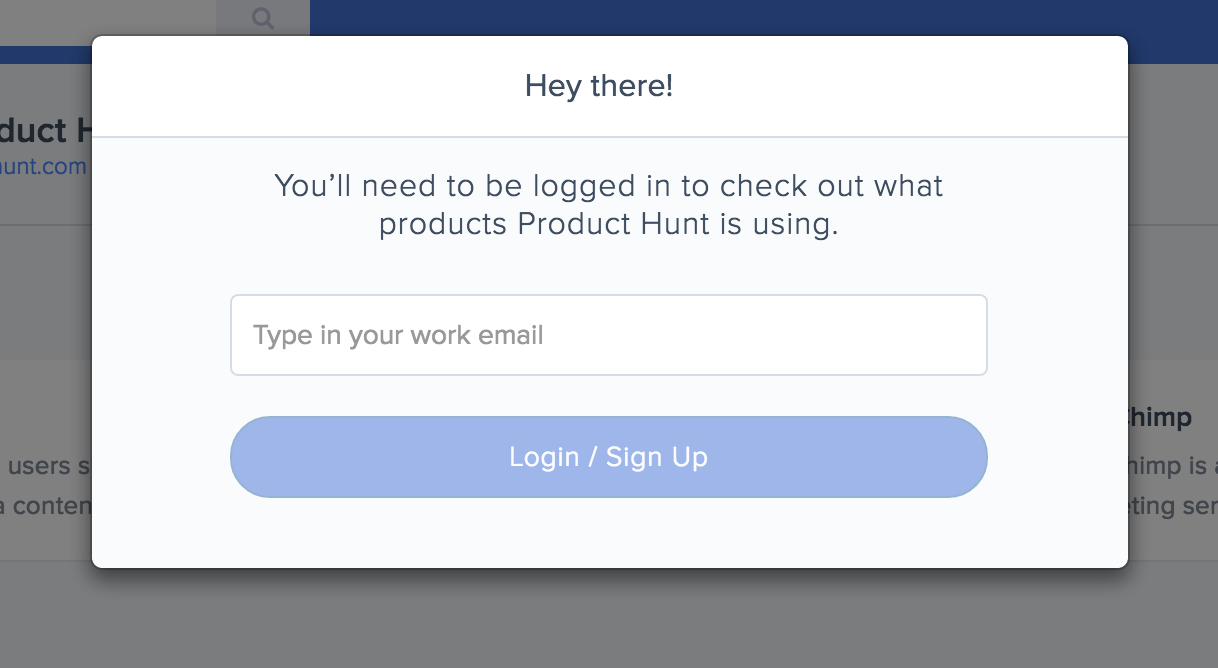Dismiss the dialog via dimmed backdrop below it
The image size is (1218, 668).
609,620
